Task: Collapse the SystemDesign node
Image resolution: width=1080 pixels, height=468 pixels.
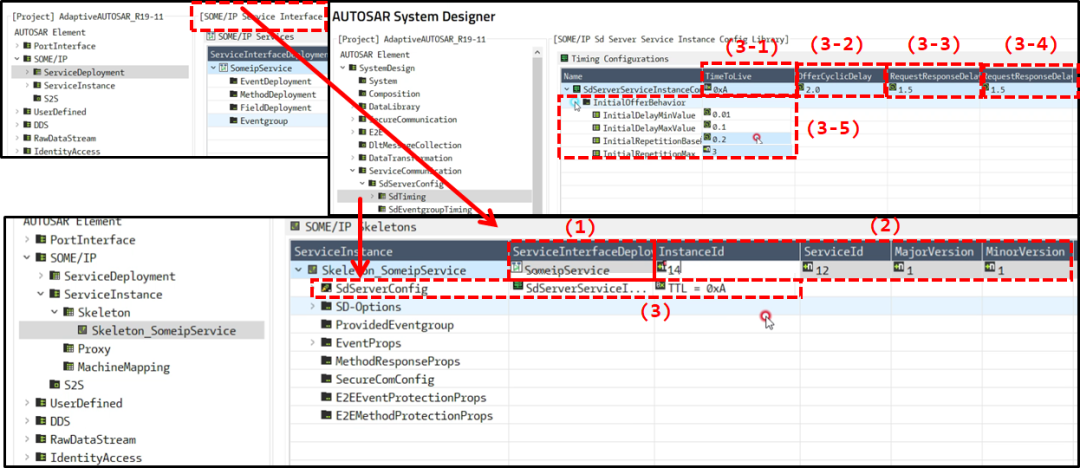Action: click(342, 68)
